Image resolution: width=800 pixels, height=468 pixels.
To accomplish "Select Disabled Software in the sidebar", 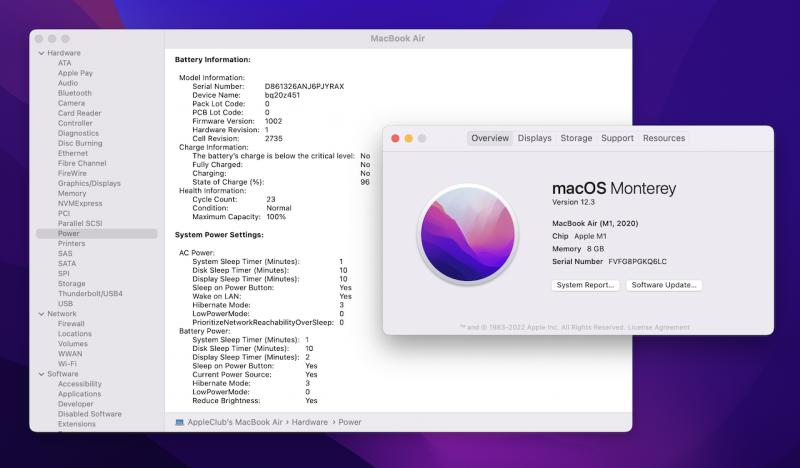I will coord(89,414).
